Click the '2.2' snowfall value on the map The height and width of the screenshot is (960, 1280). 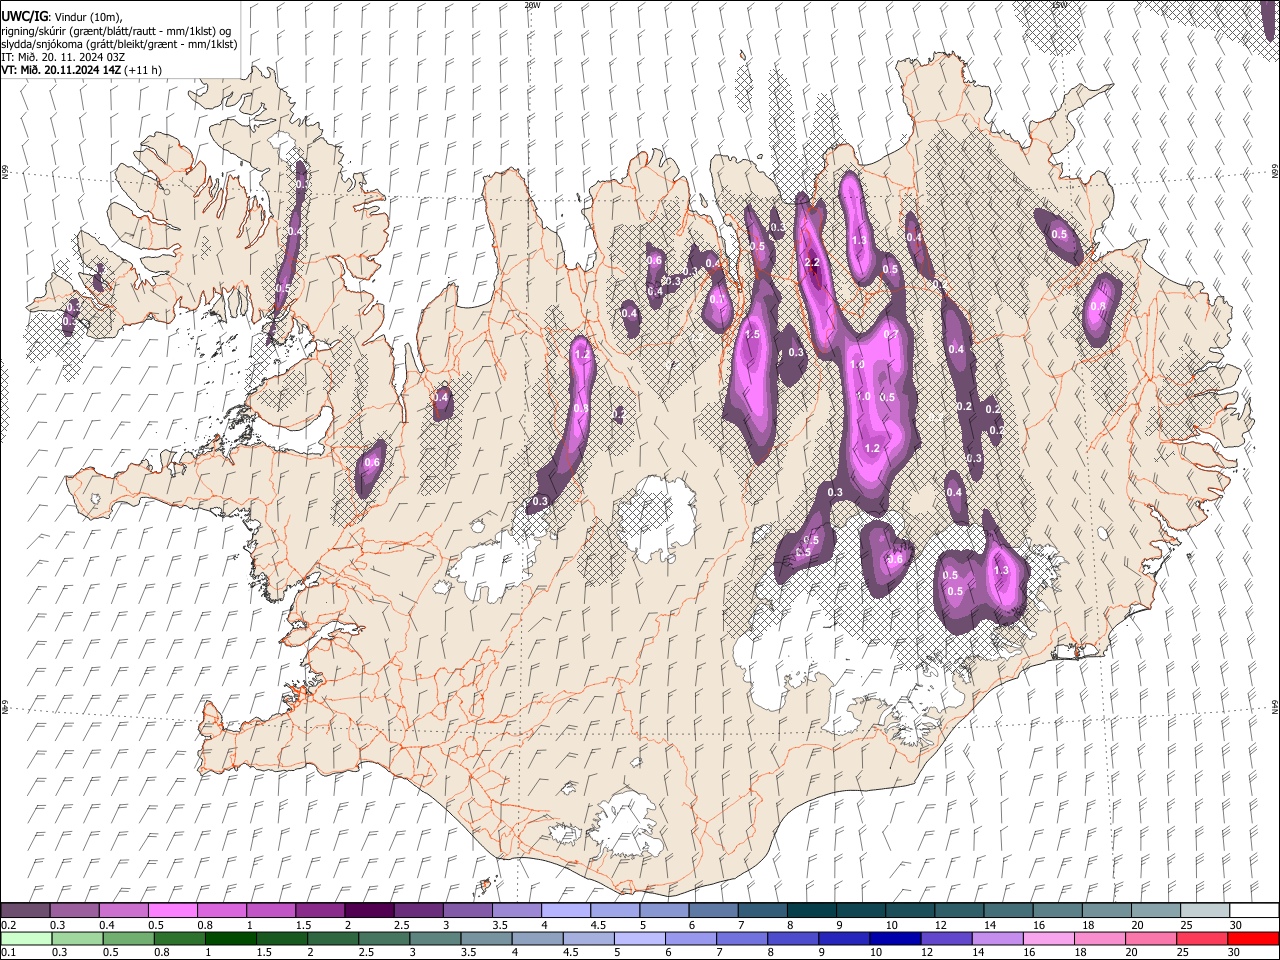coord(812,263)
